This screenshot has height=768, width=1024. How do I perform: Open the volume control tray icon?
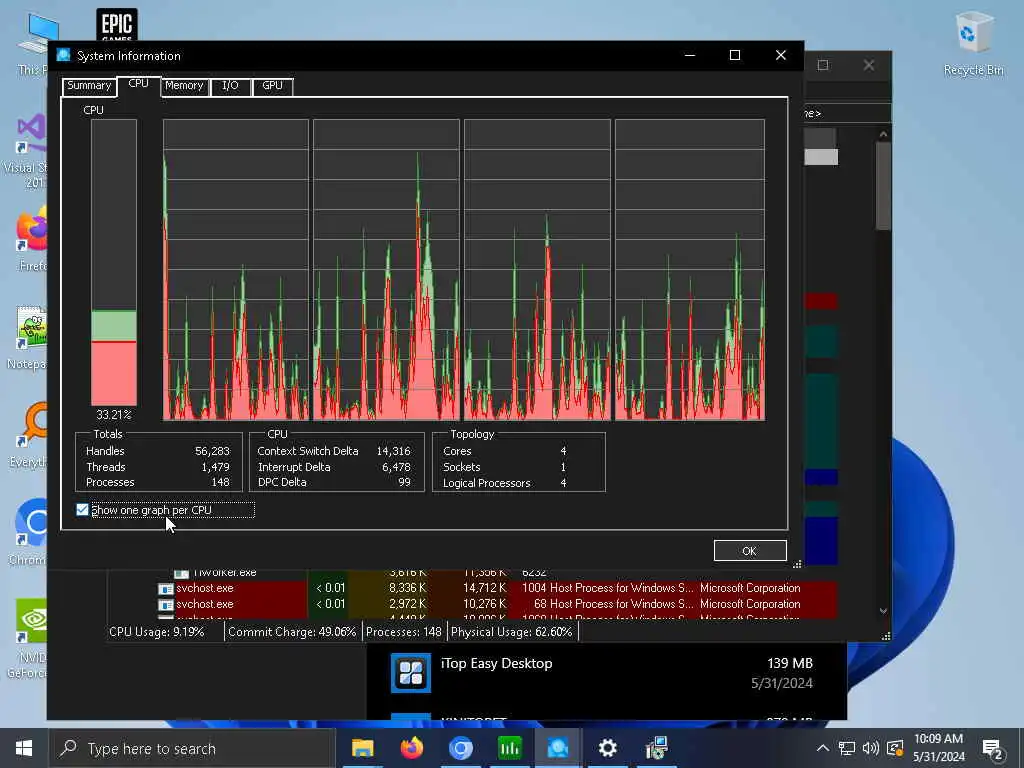click(x=871, y=748)
